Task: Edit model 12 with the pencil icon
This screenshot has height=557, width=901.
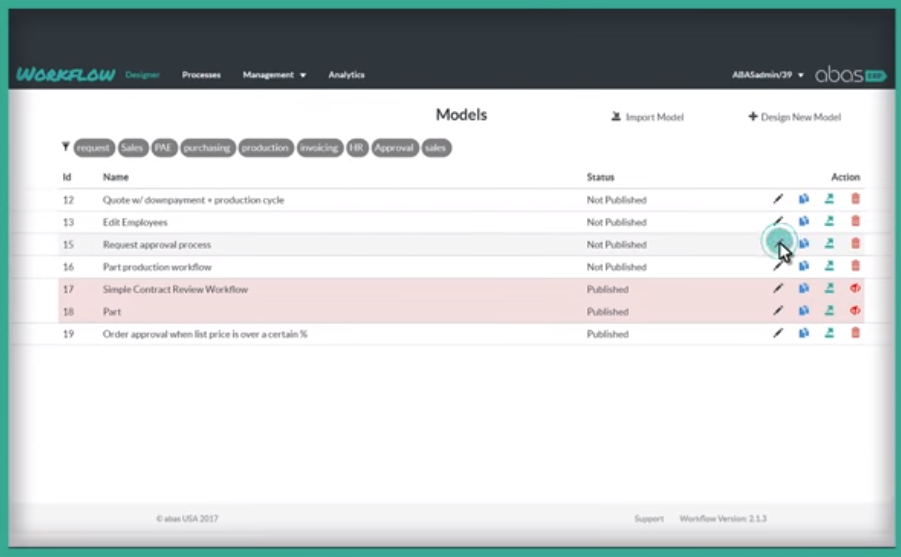Action: click(x=778, y=199)
